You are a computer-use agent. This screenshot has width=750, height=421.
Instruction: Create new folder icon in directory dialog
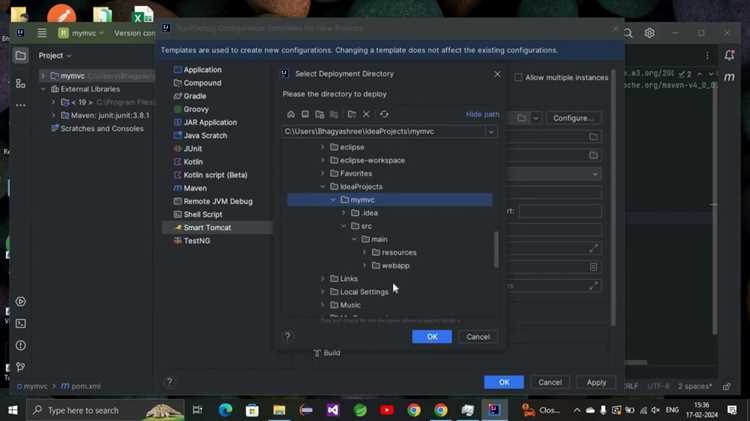tap(352, 114)
